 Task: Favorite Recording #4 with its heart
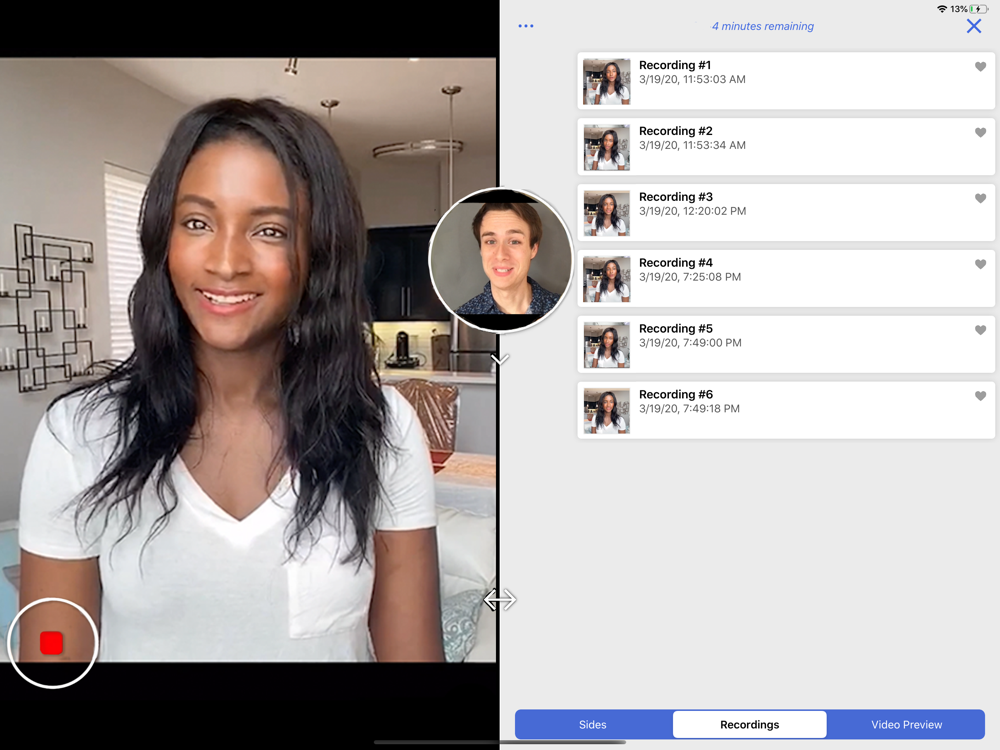(x=980, y=264)
